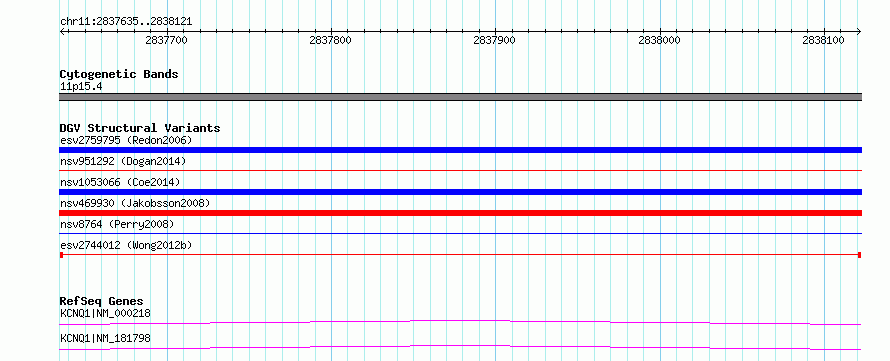Select the red line for esv2744012
890x361 pixels.
tap(461, 255)
